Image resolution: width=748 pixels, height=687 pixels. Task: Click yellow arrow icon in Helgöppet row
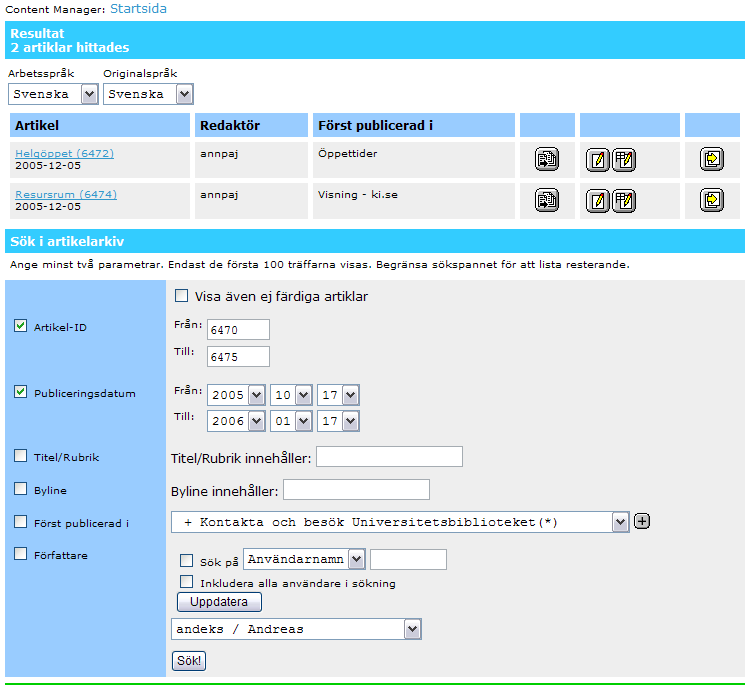[x=712, y=159]
